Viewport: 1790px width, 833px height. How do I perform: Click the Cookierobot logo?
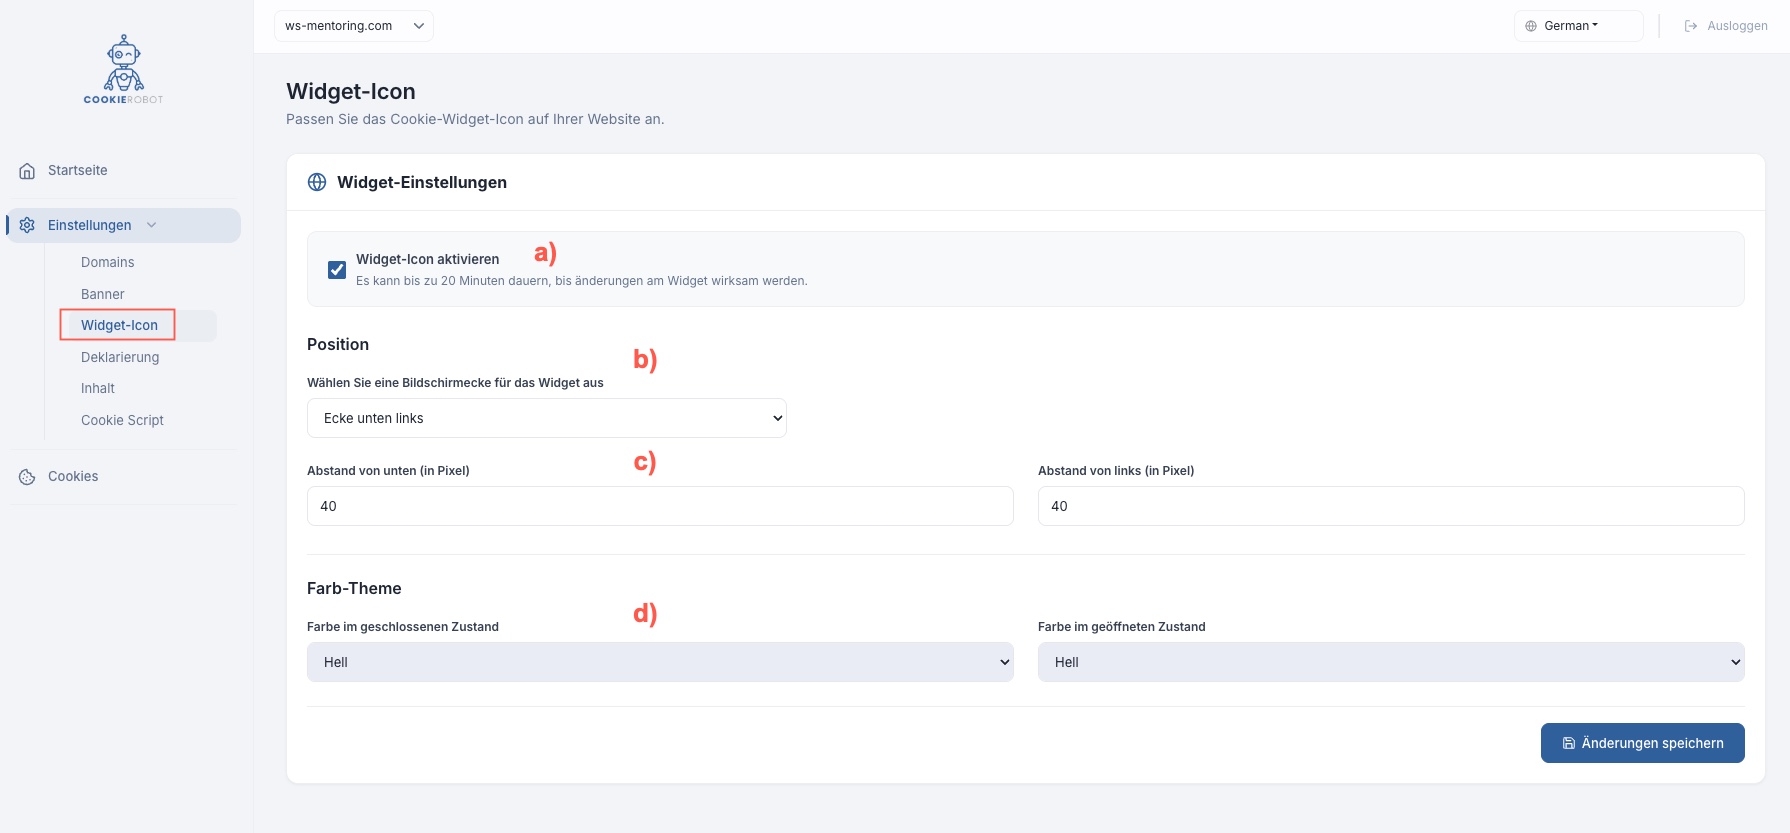point(124,70)
